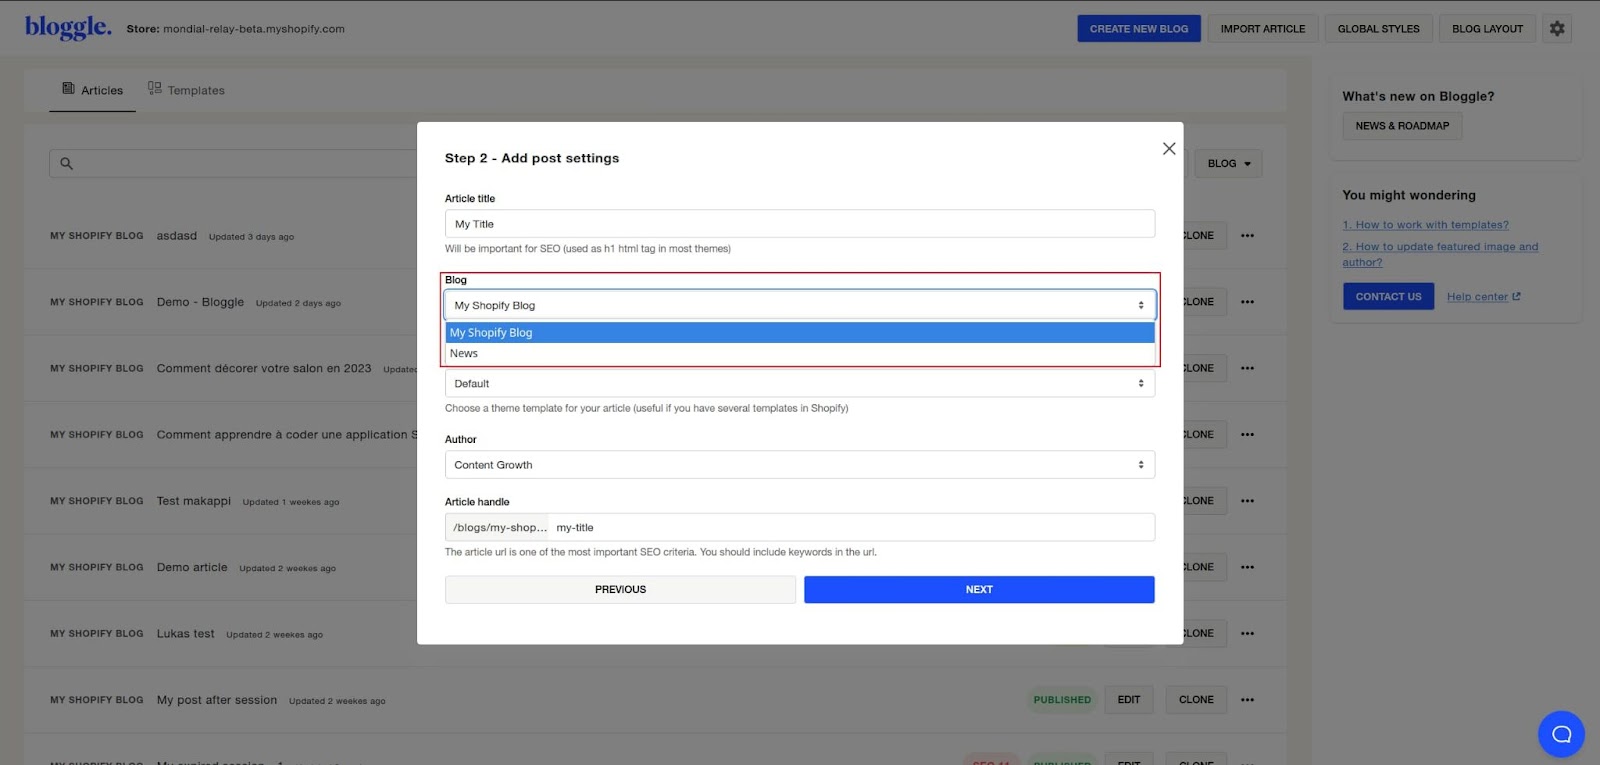1600x765 pixels.
Task: Open the Help center link
Action: click(1477, 297)
